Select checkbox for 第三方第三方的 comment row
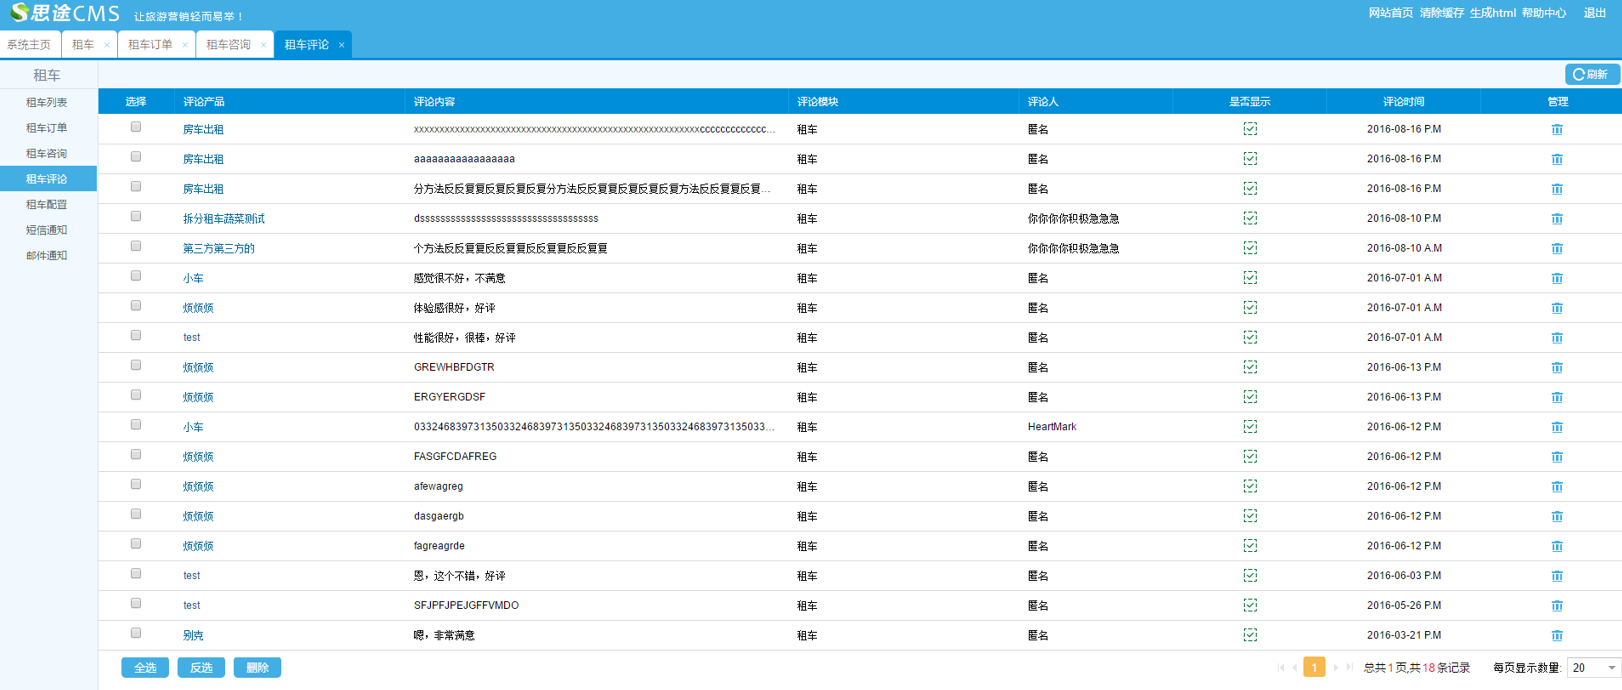1622x690 pixels. tap(136, 247)
